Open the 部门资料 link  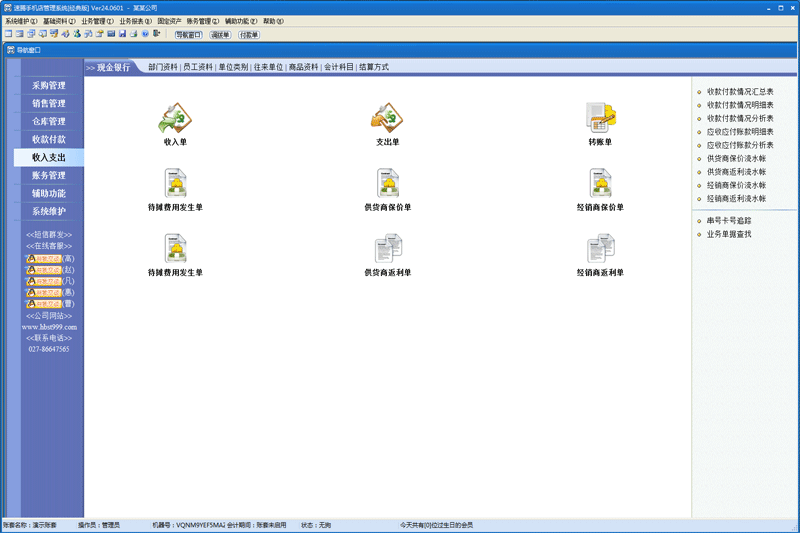coord(163,67)
